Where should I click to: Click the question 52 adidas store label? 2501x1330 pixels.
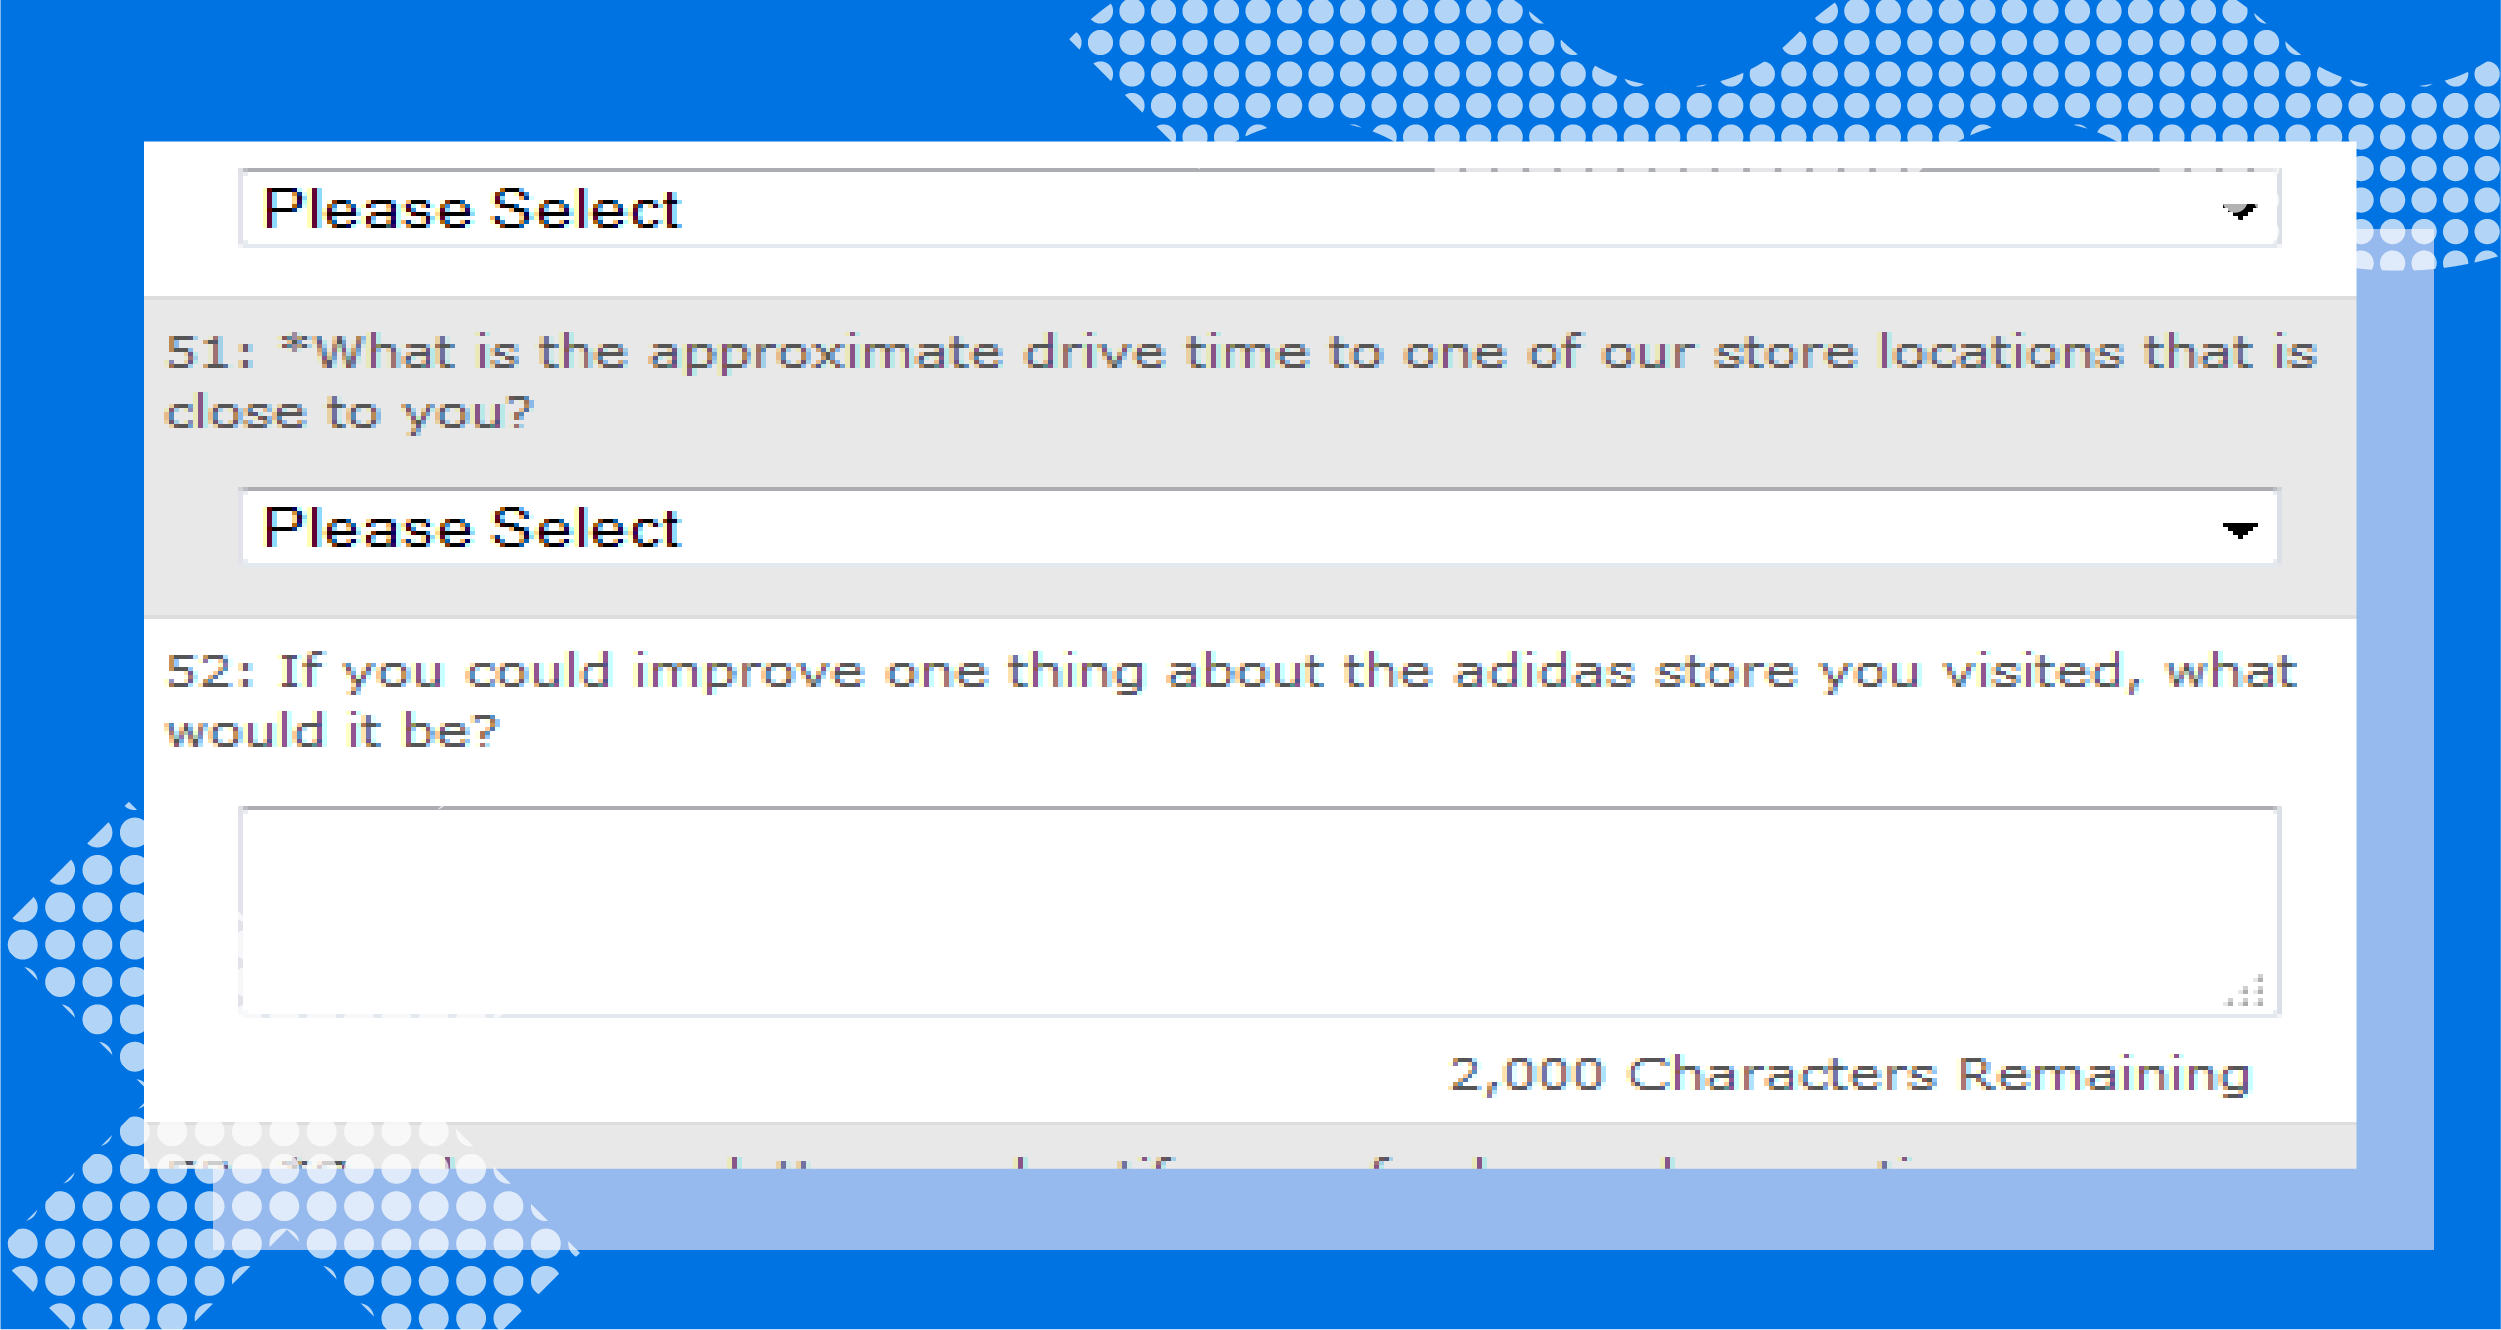pyautogui.click(x=1231, y=701)
